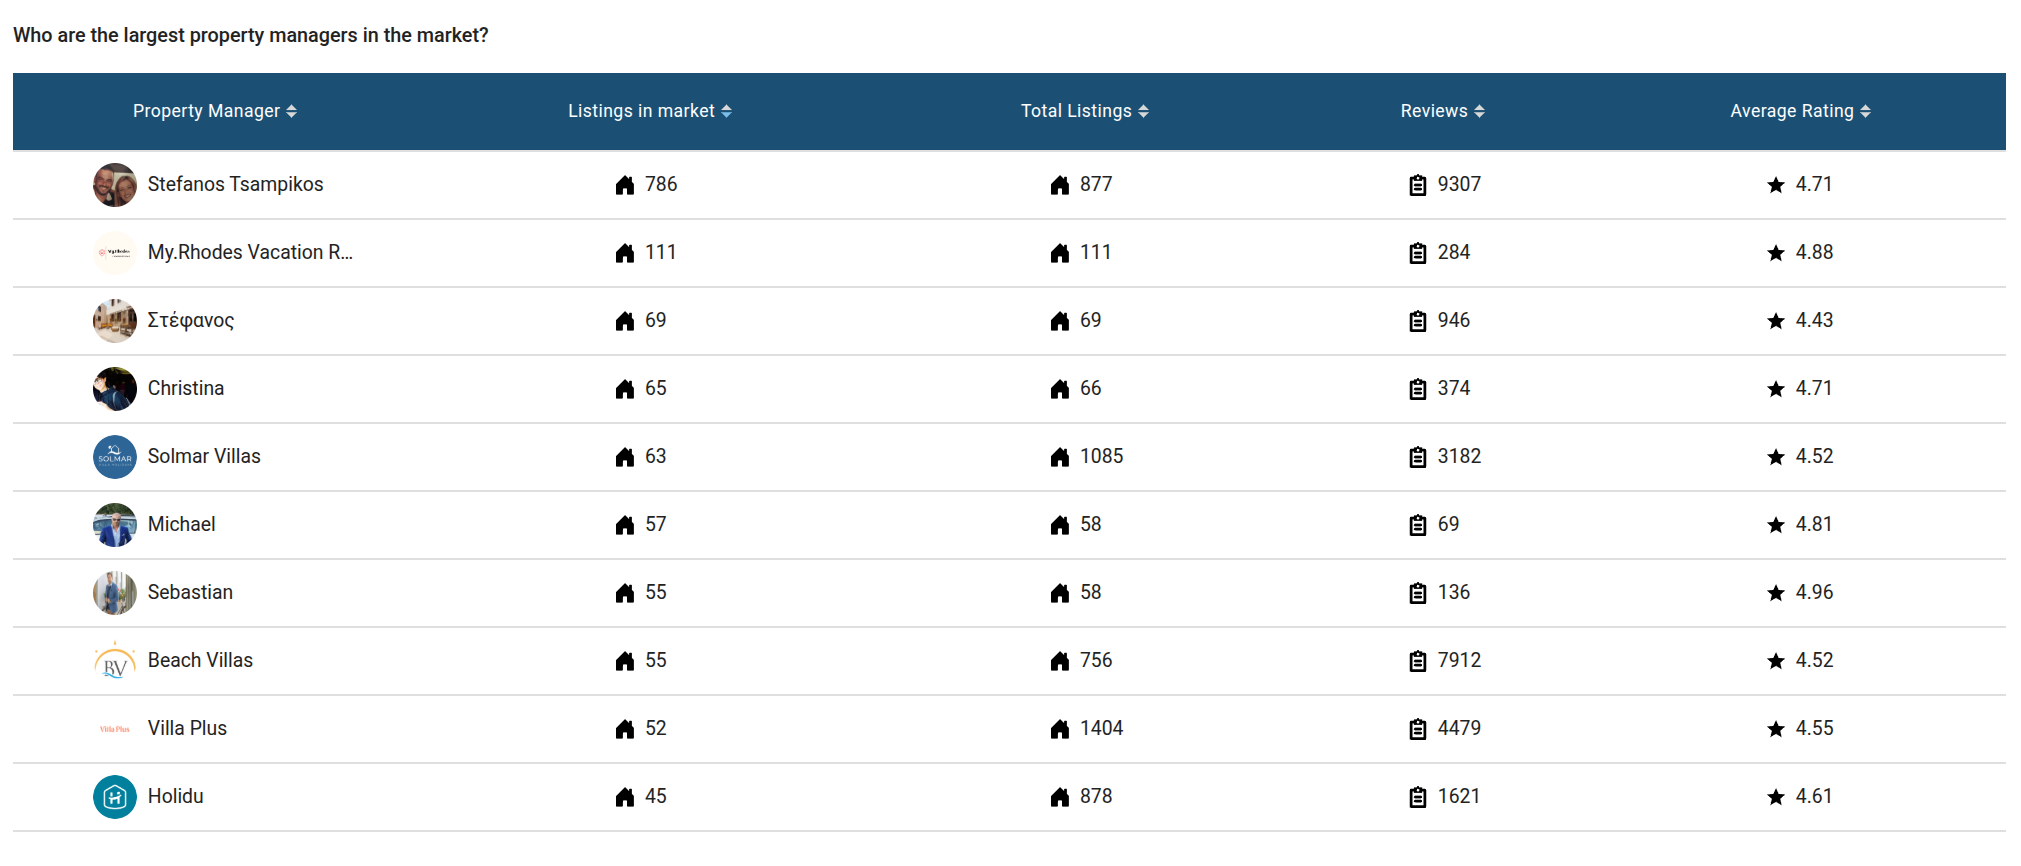Click Stefanos Tsampikos's 786 listings value
The height and width of the screenshot is (866, 2021).
tap(661, 184)
